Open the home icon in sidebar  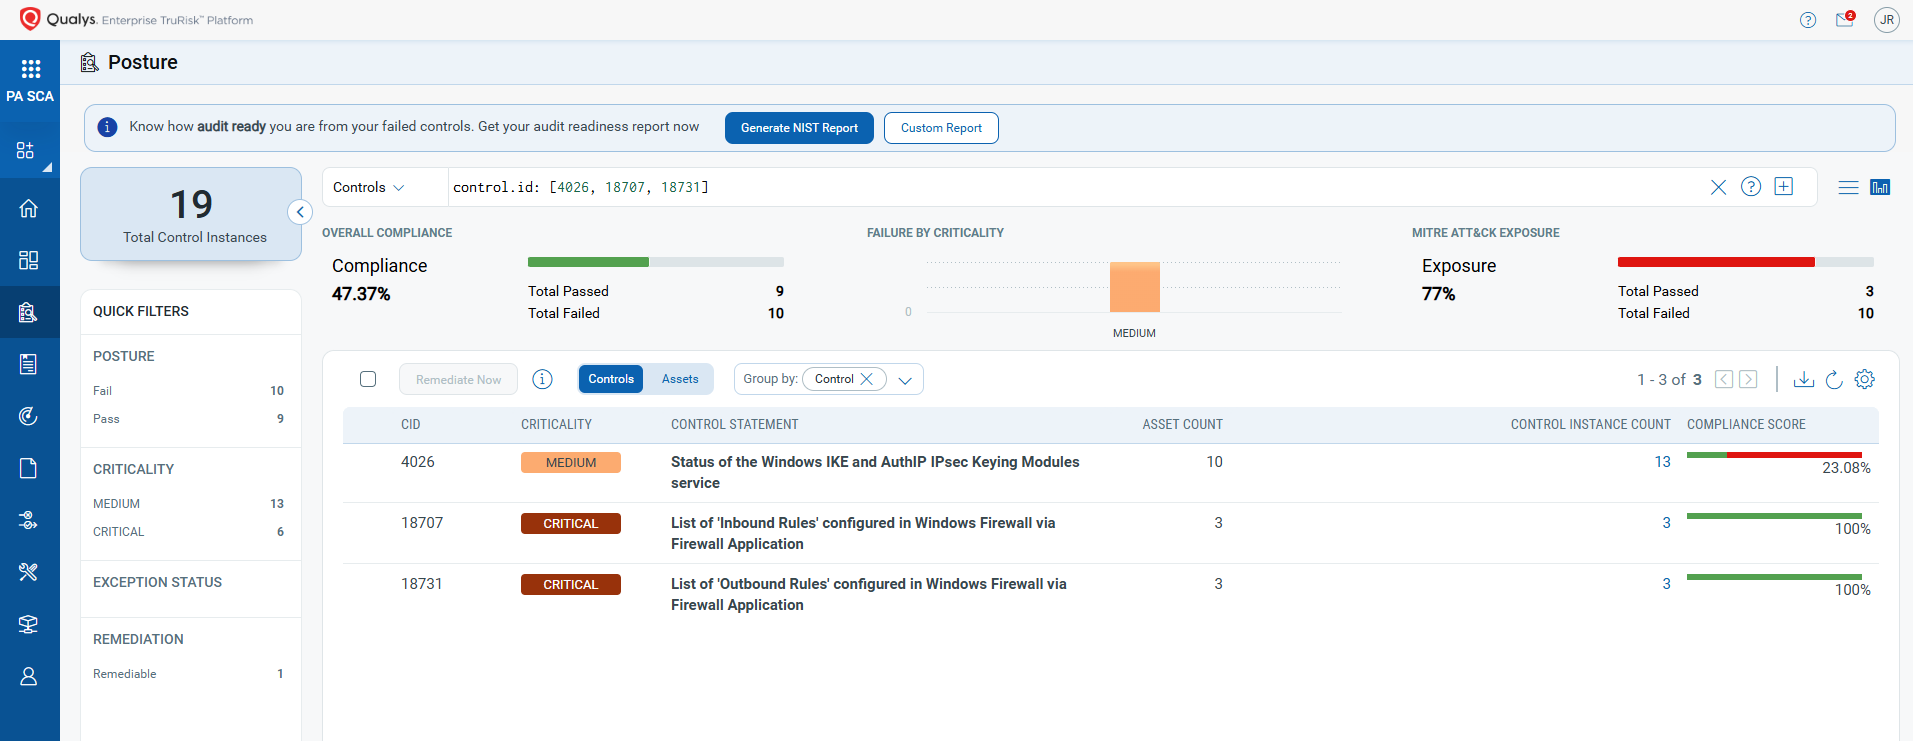point(29,208)
